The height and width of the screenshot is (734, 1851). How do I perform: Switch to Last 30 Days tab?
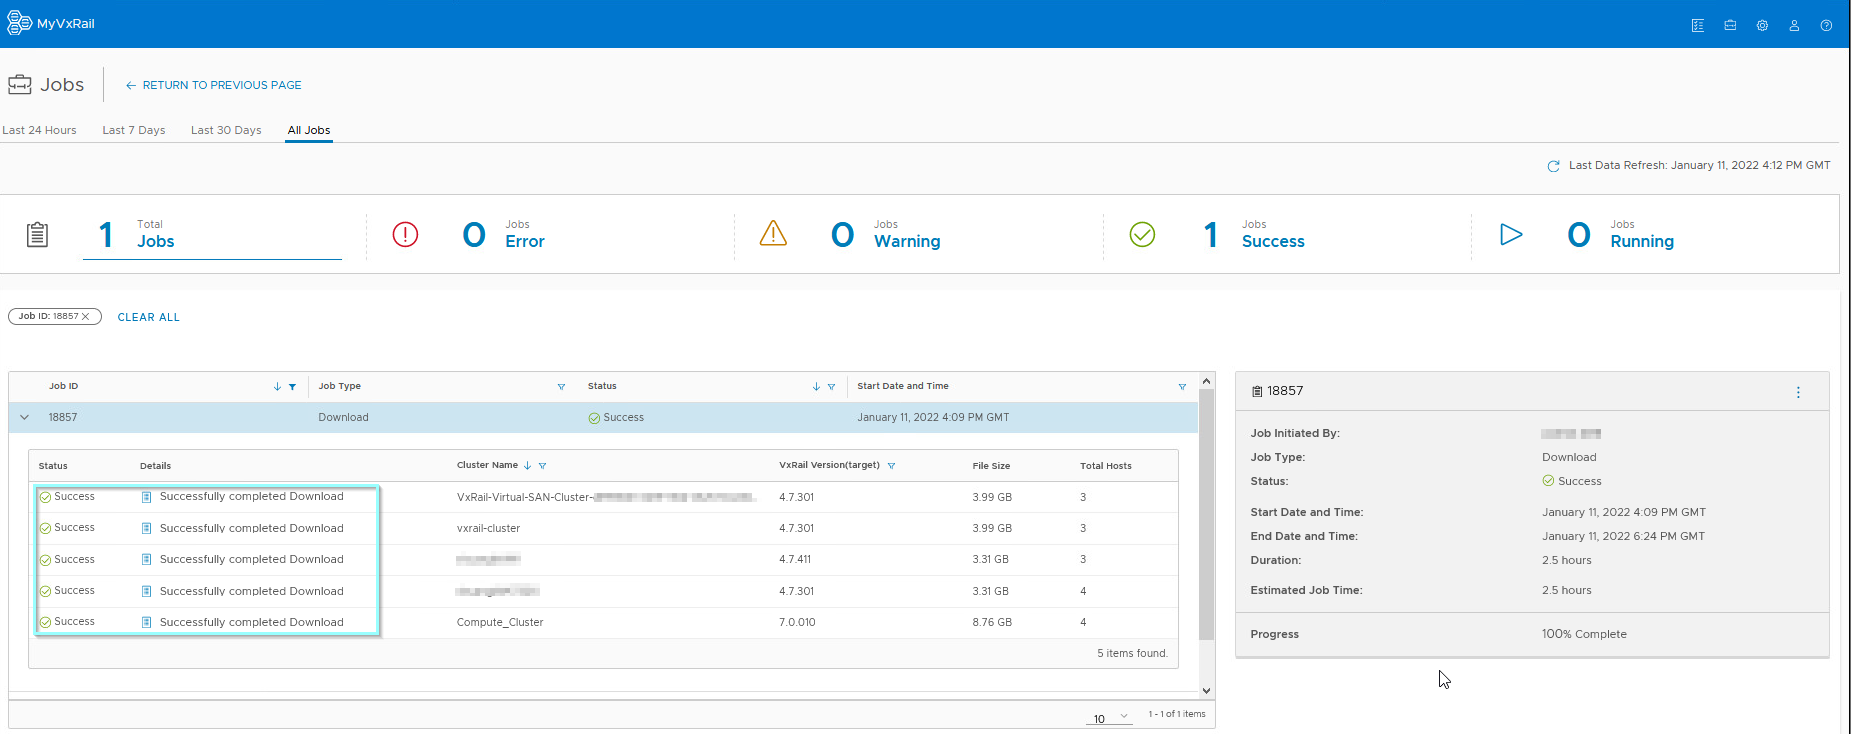226,130
